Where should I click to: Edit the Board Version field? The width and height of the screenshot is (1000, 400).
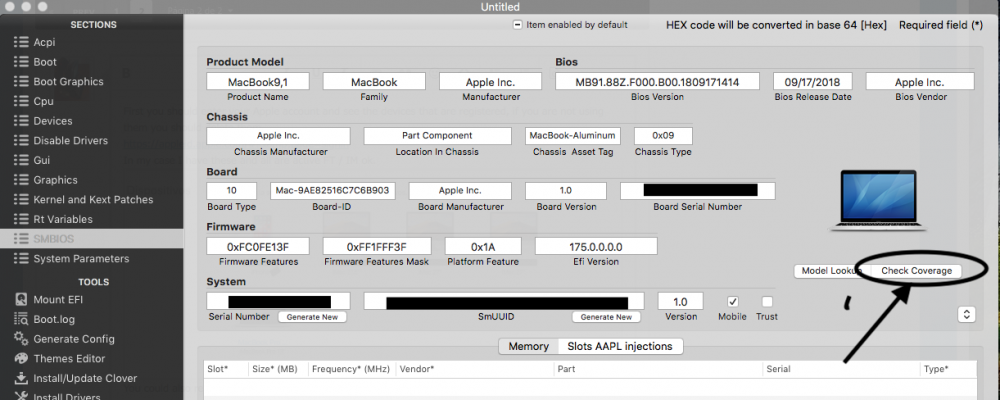click(x=566, y=191)
